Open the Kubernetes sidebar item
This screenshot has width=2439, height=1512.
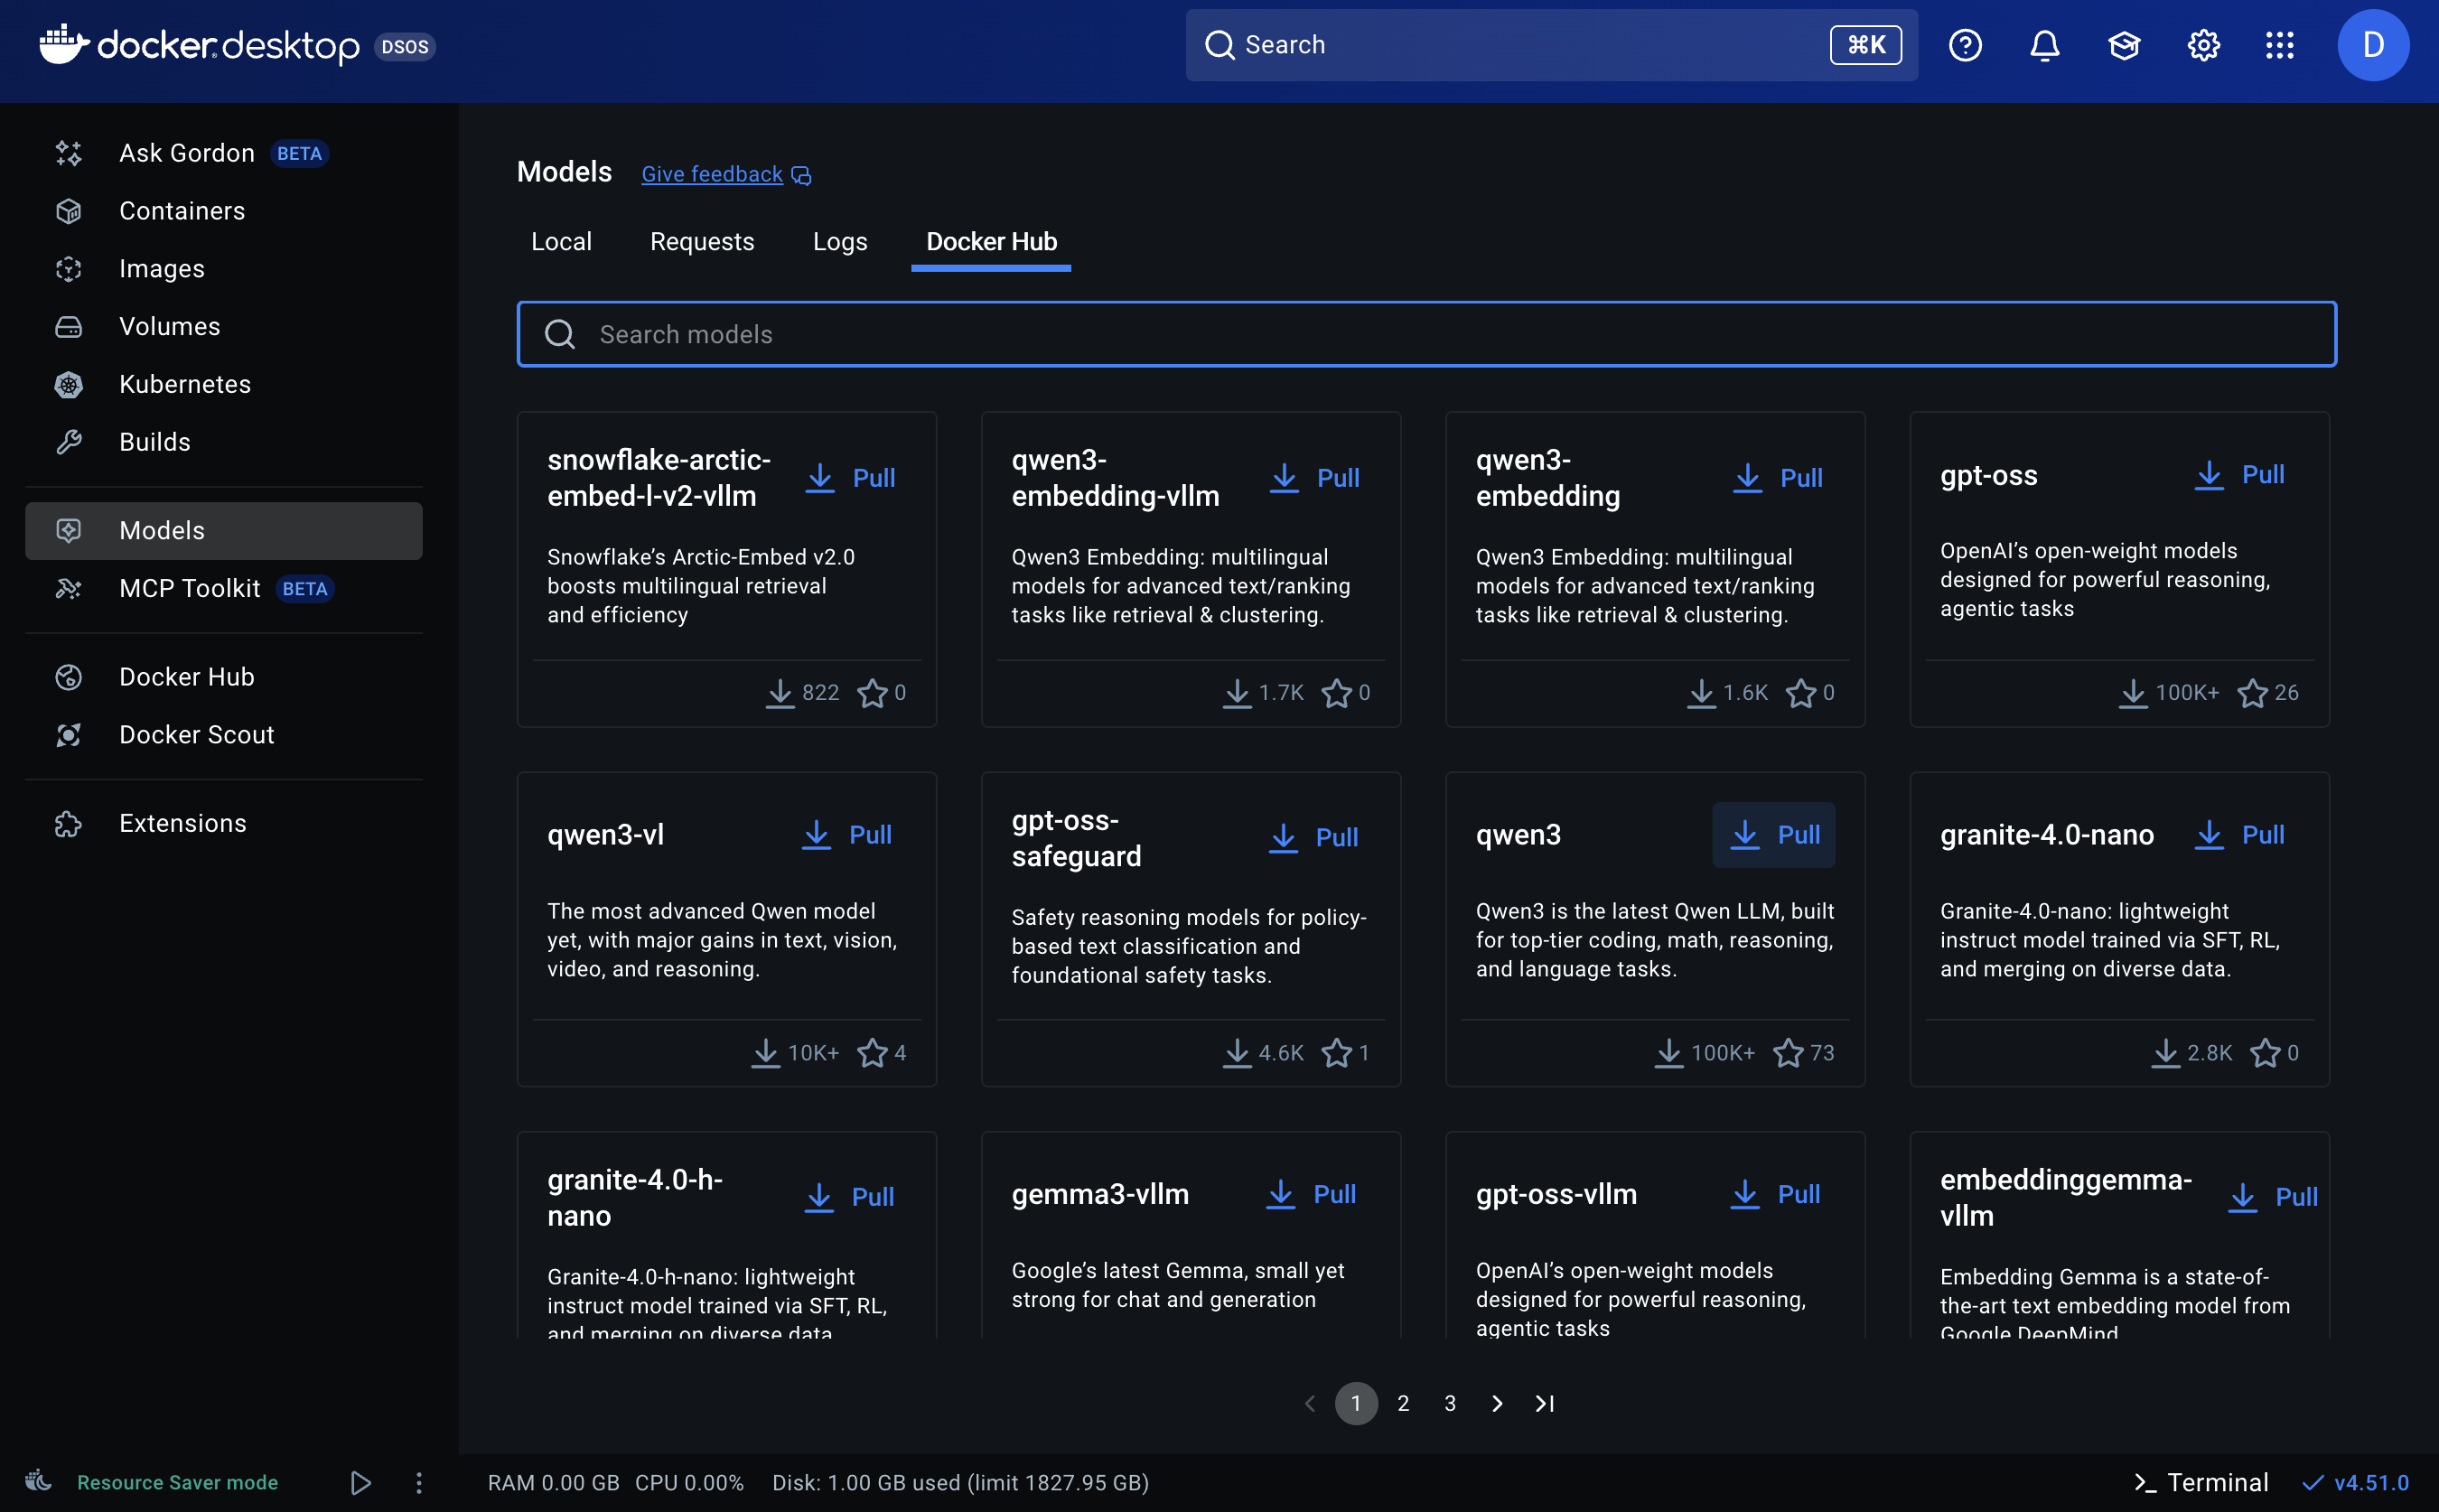(x=184, y=384)
